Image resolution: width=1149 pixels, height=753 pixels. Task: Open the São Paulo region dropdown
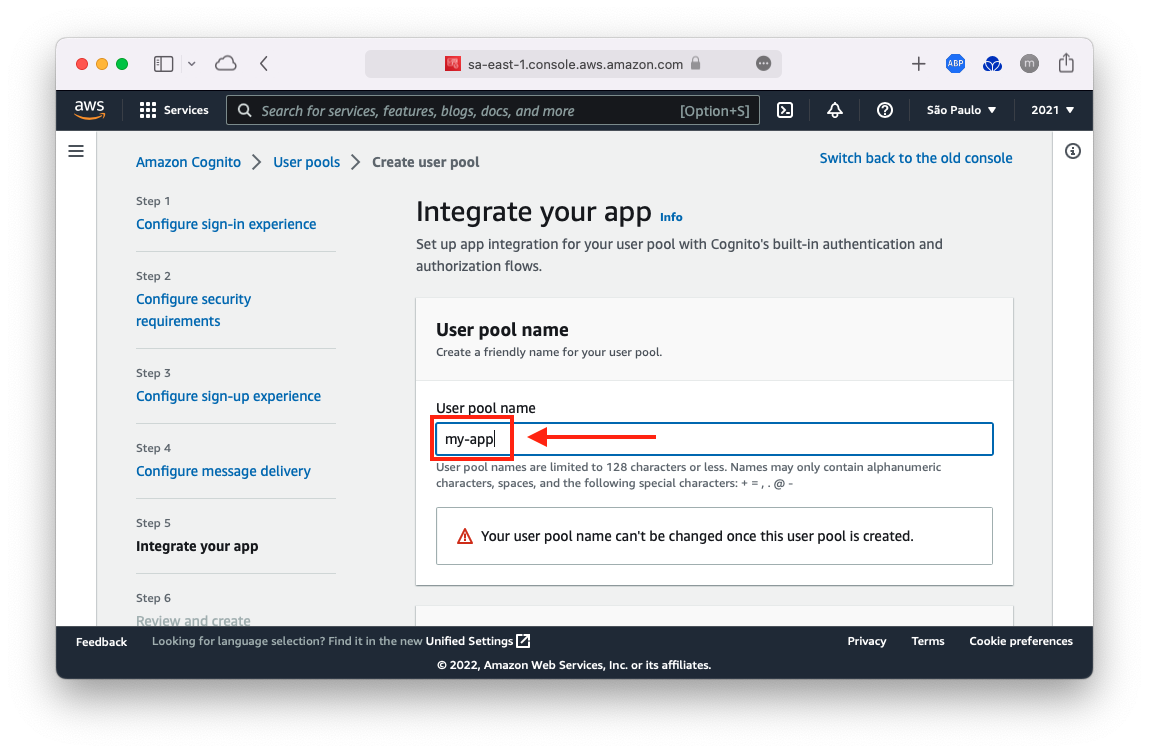pyautogui.click(x=961, y=110)
